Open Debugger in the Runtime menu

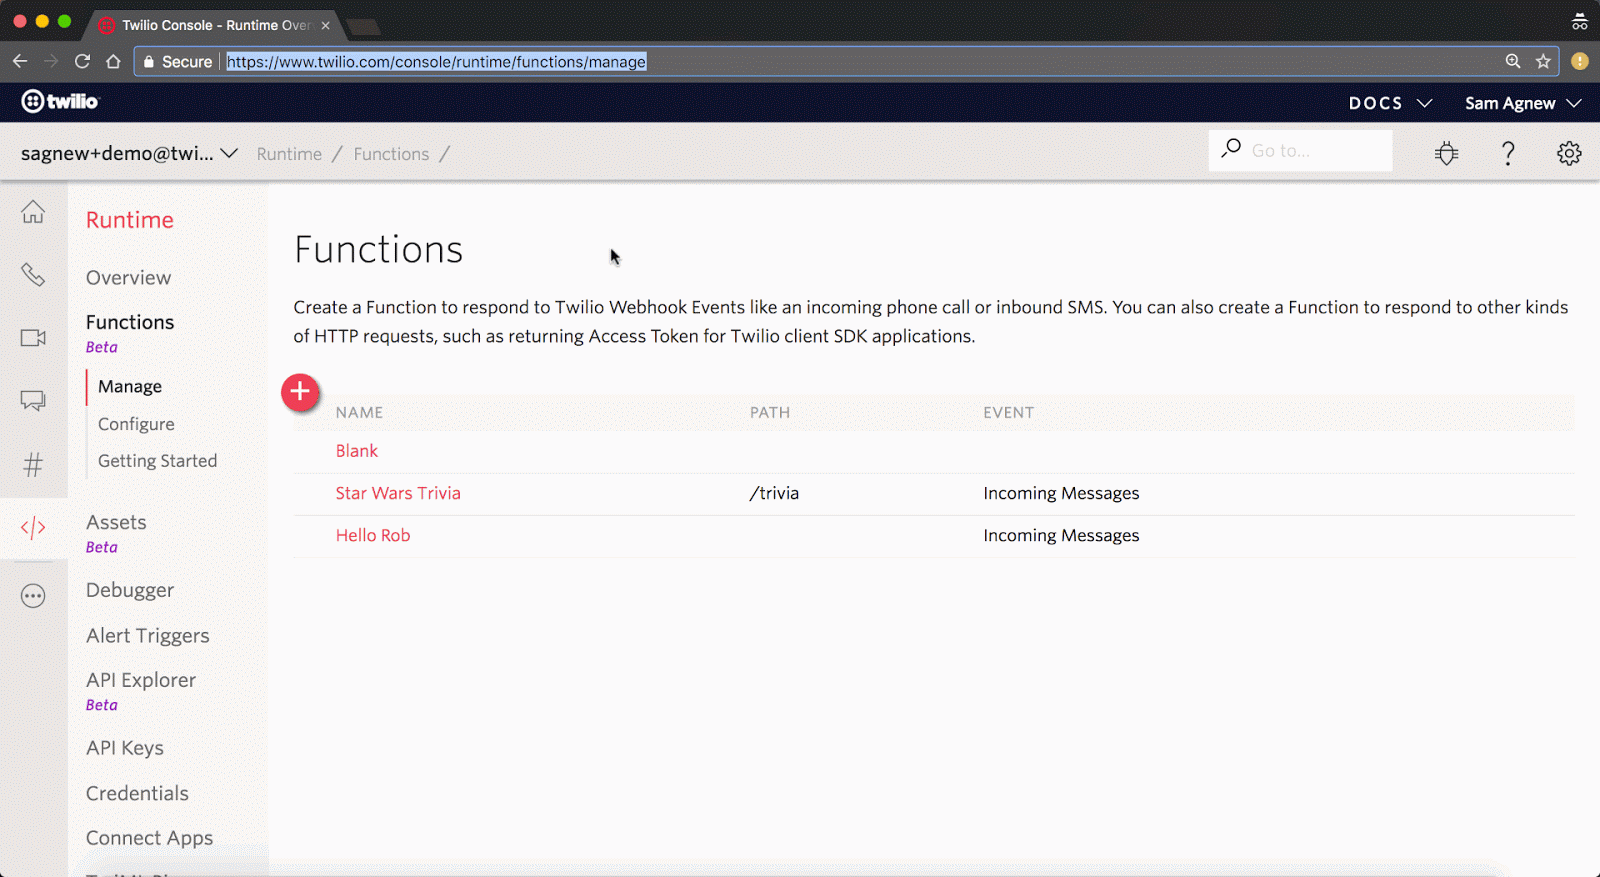point(130,590)
